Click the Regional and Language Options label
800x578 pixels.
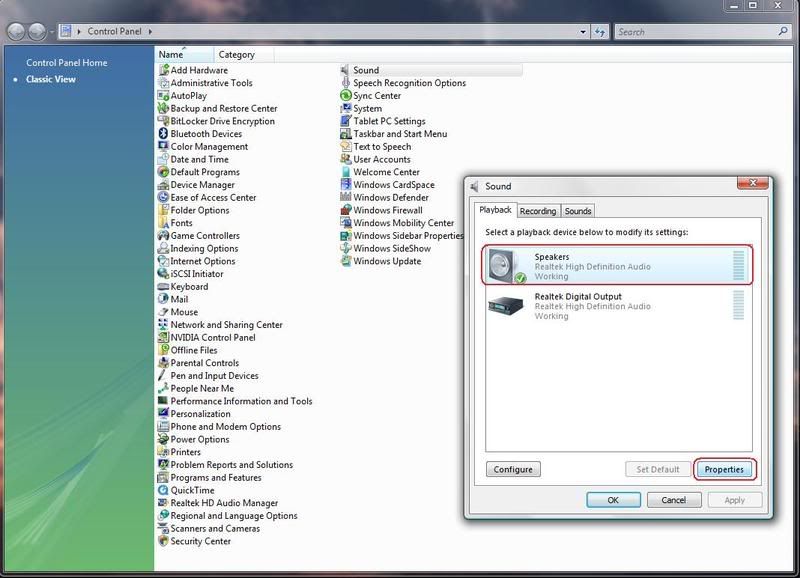[x=234, y=516]
